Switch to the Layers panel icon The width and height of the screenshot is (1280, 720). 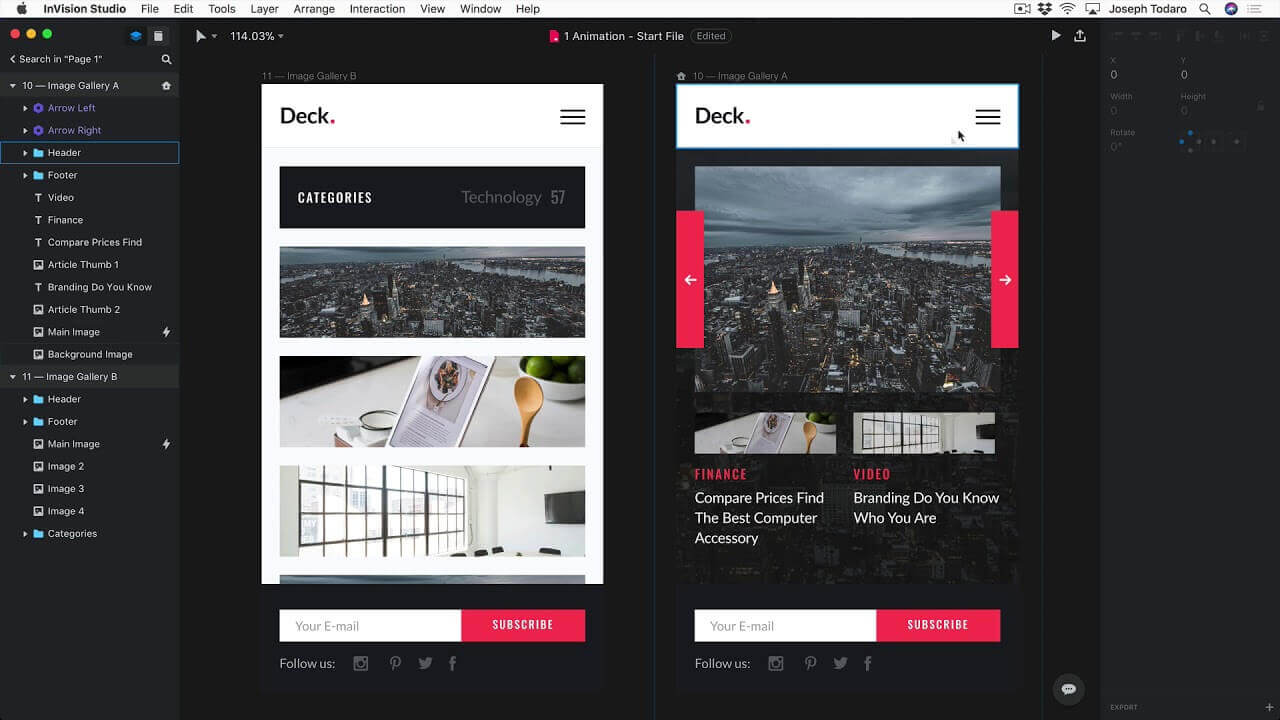point(136,36)
